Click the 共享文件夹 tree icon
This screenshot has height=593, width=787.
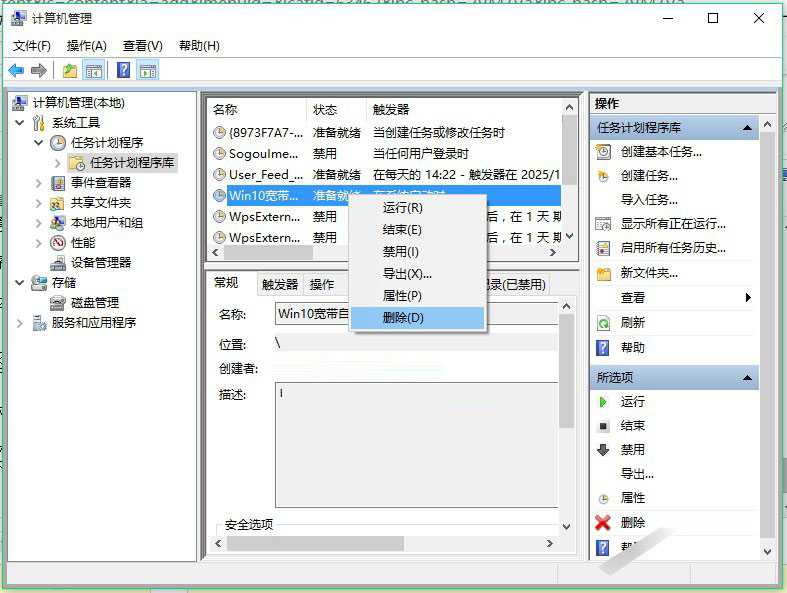(x=57, y=203)
